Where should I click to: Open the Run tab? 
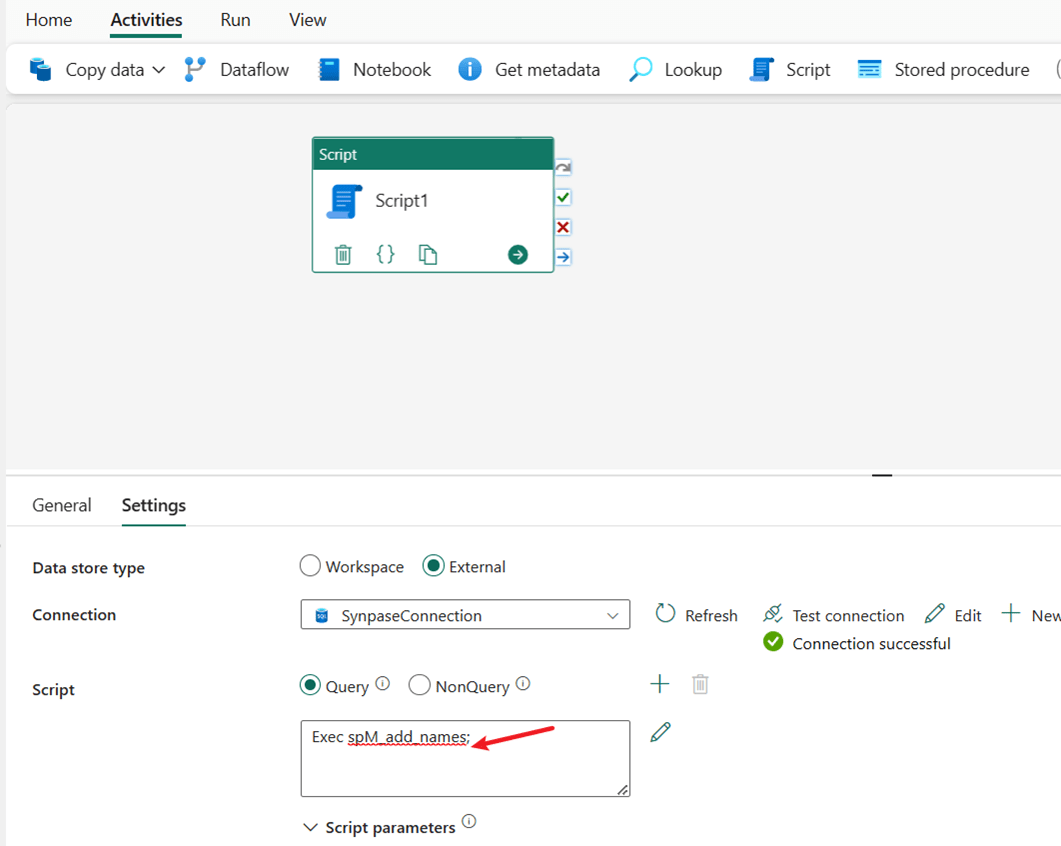pos(235,19)
